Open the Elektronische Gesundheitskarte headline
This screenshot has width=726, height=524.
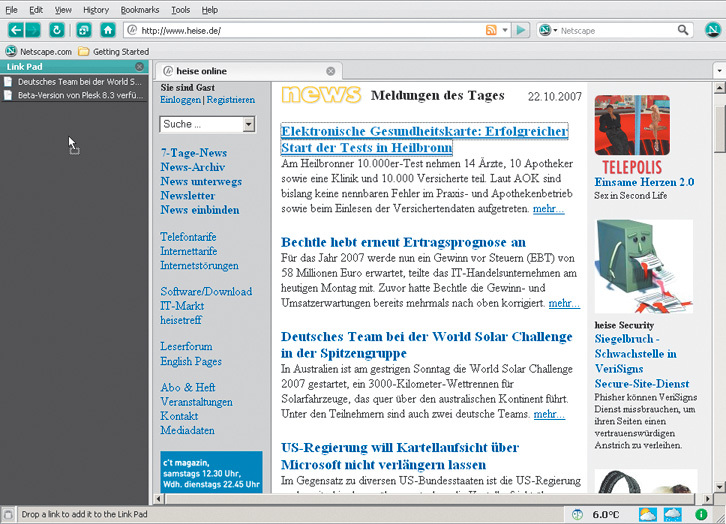pyautogui.click(x=425, y=139)
